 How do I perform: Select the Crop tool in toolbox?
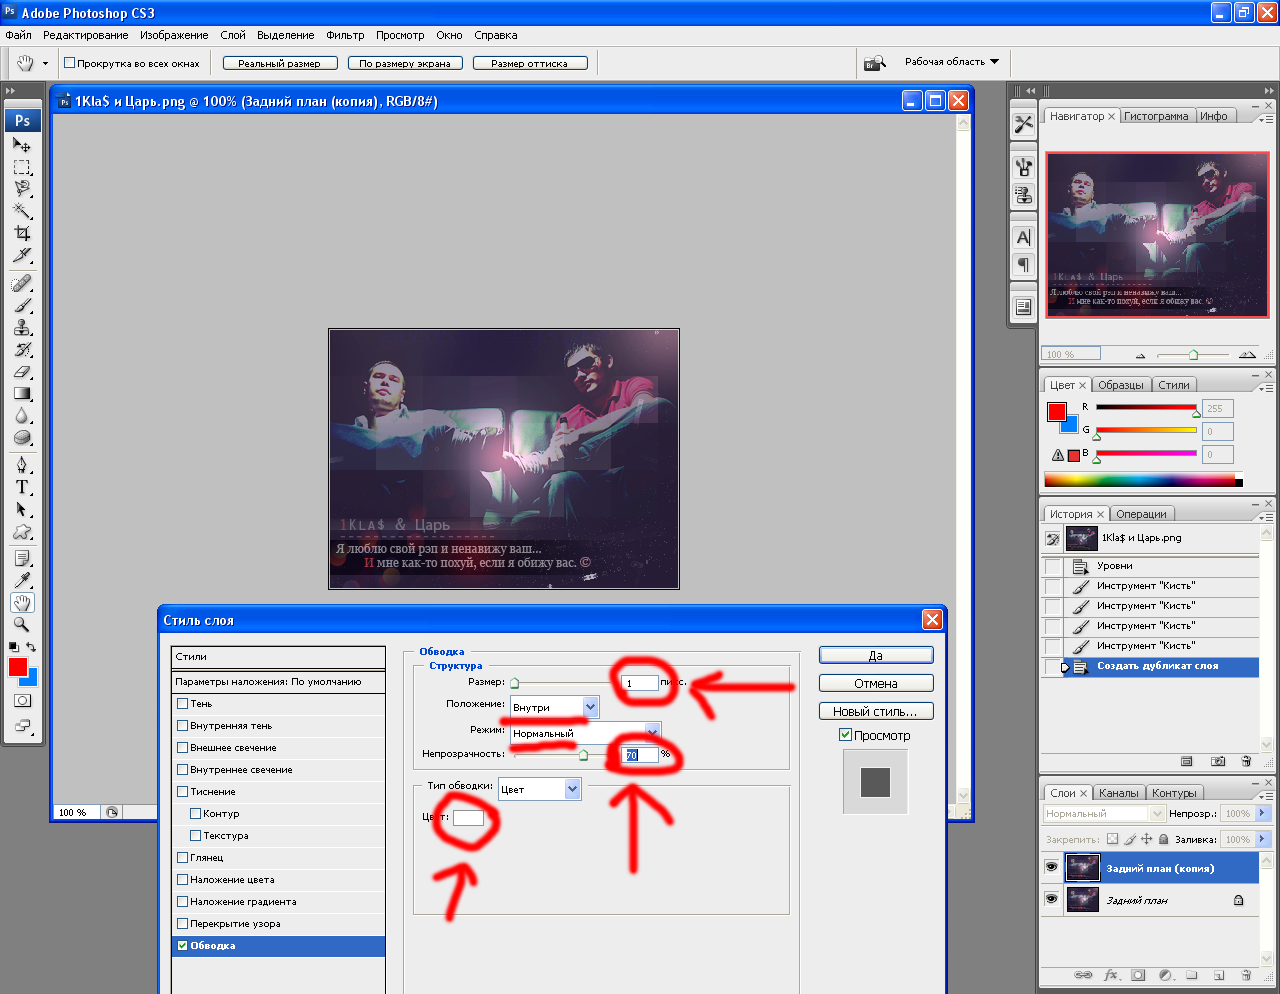[22, 233]
